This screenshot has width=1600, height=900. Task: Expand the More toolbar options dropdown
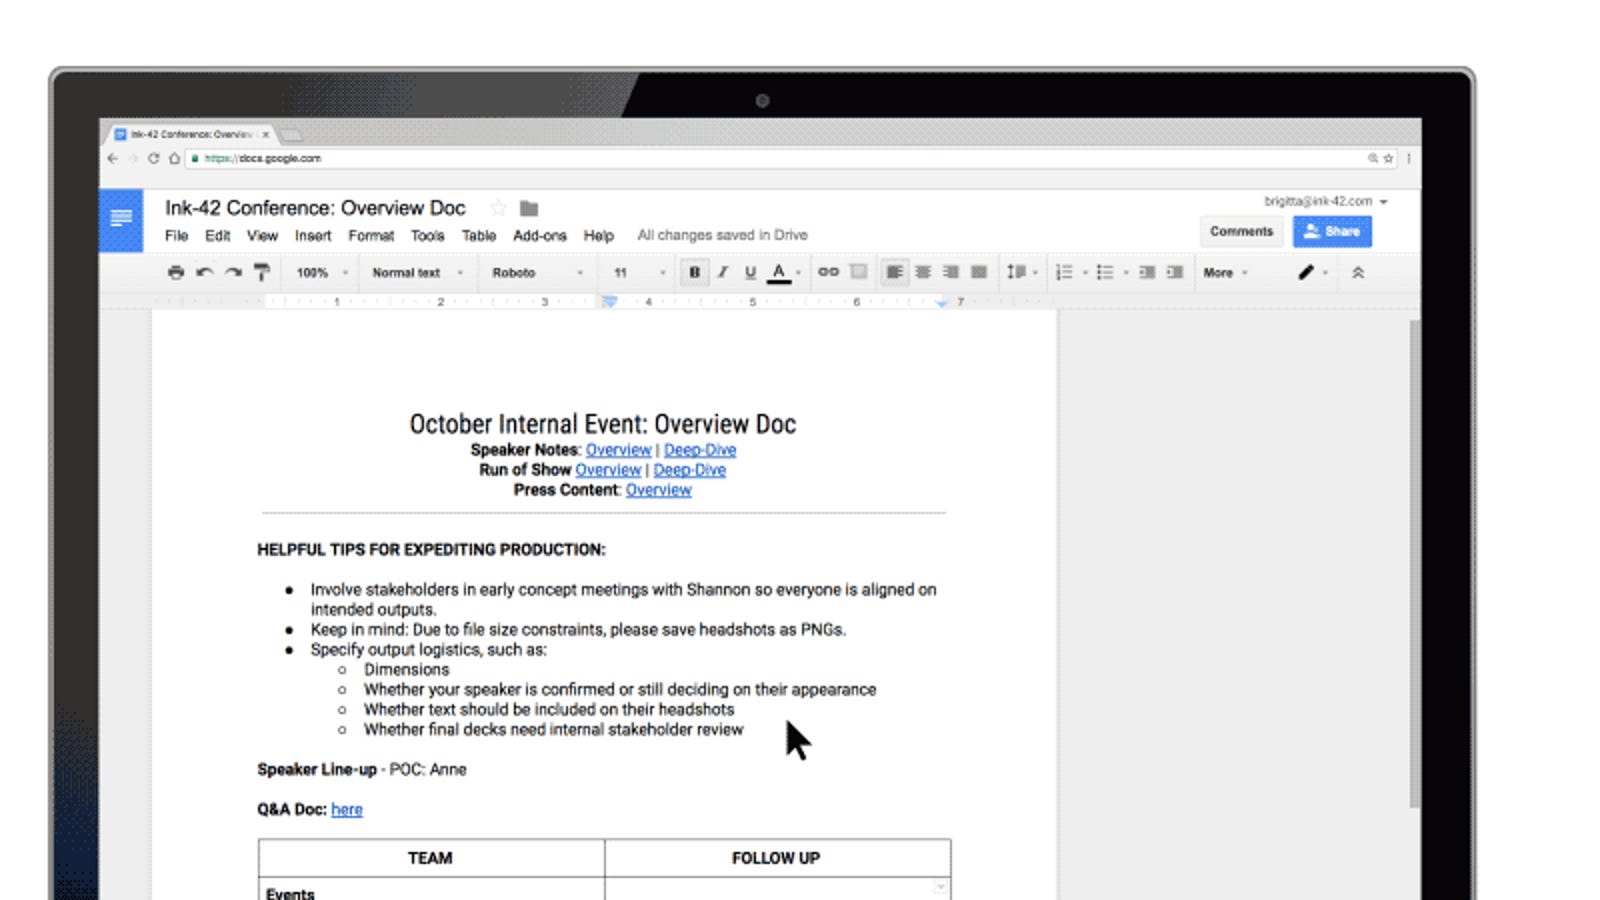pyautogui.click(x=1225, y=272)
